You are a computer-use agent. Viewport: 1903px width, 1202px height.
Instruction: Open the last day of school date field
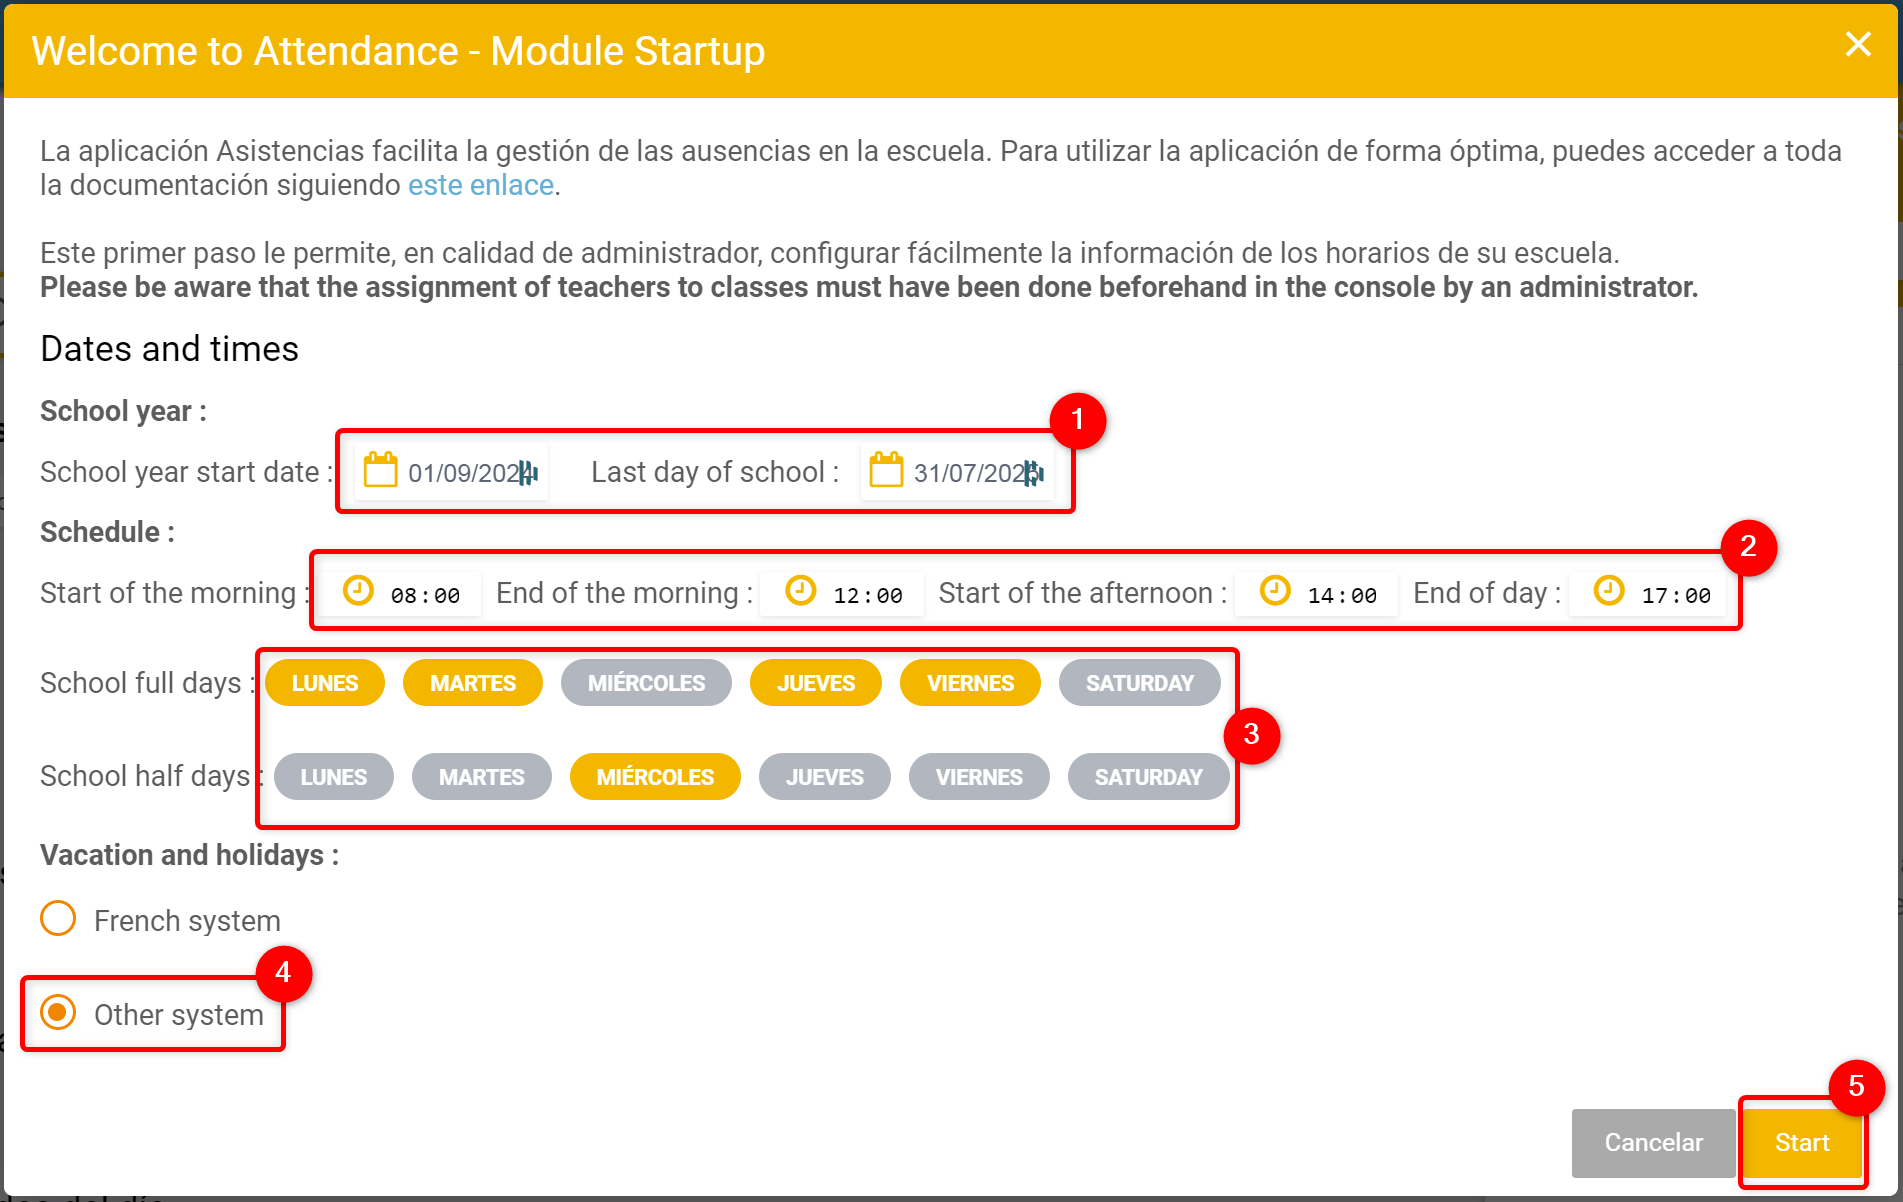tap(969, 473)
